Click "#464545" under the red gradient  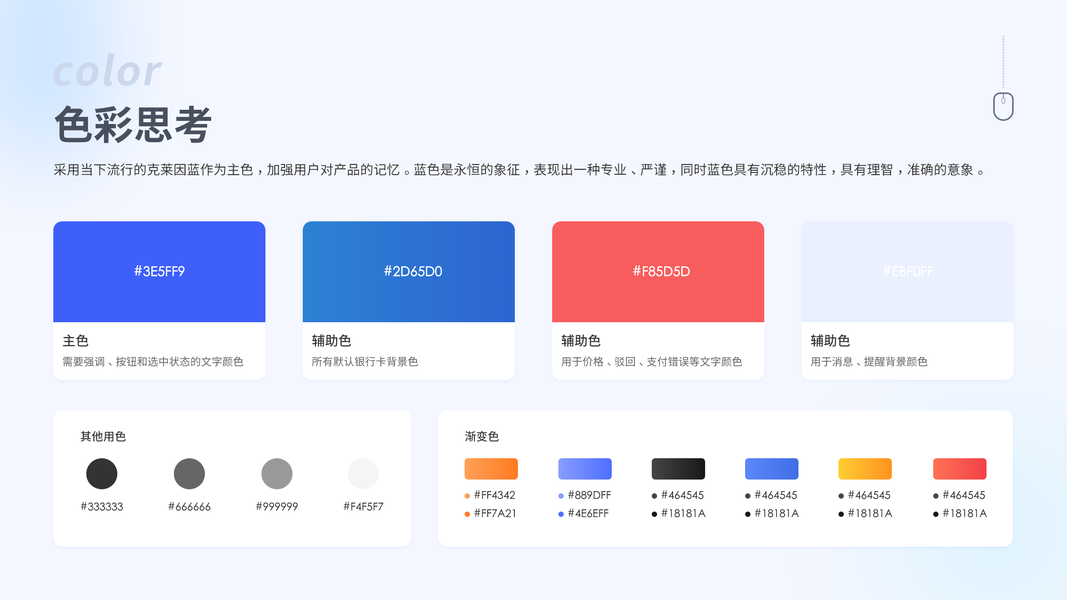tap(964, 495)
